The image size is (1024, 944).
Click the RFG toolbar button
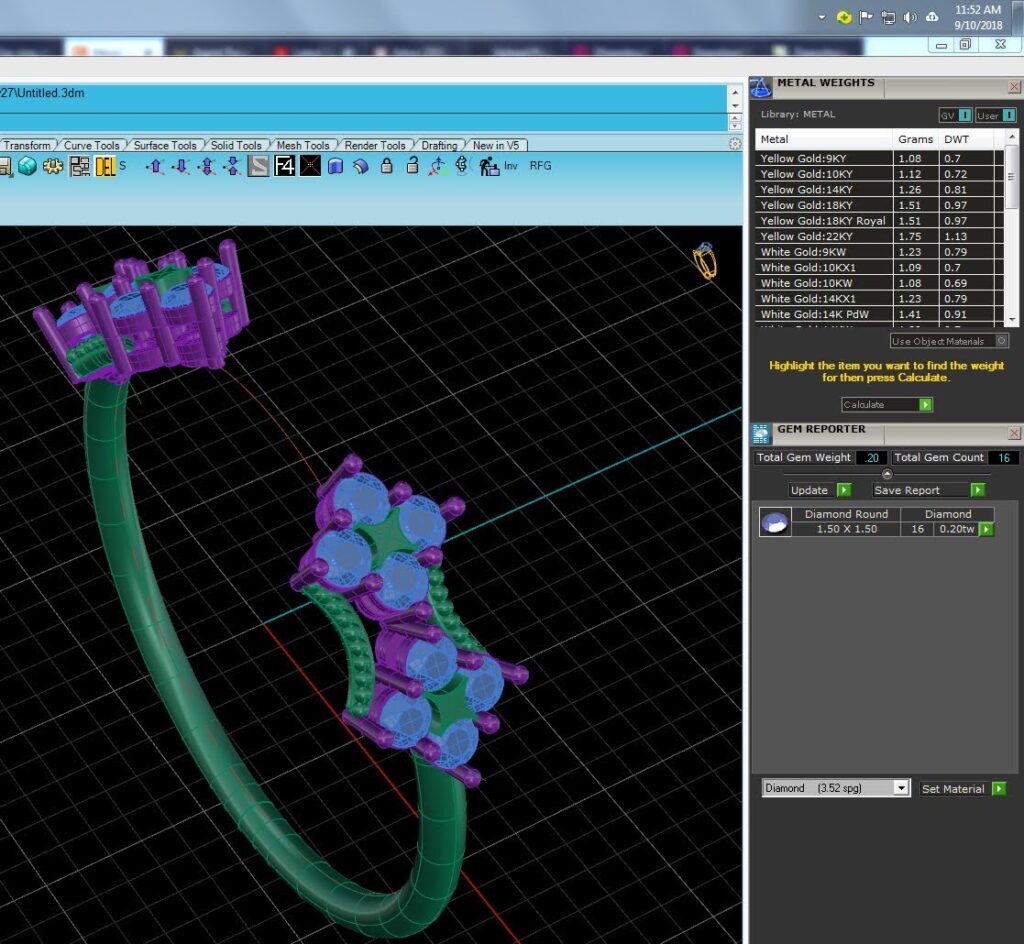coord(540,166)
